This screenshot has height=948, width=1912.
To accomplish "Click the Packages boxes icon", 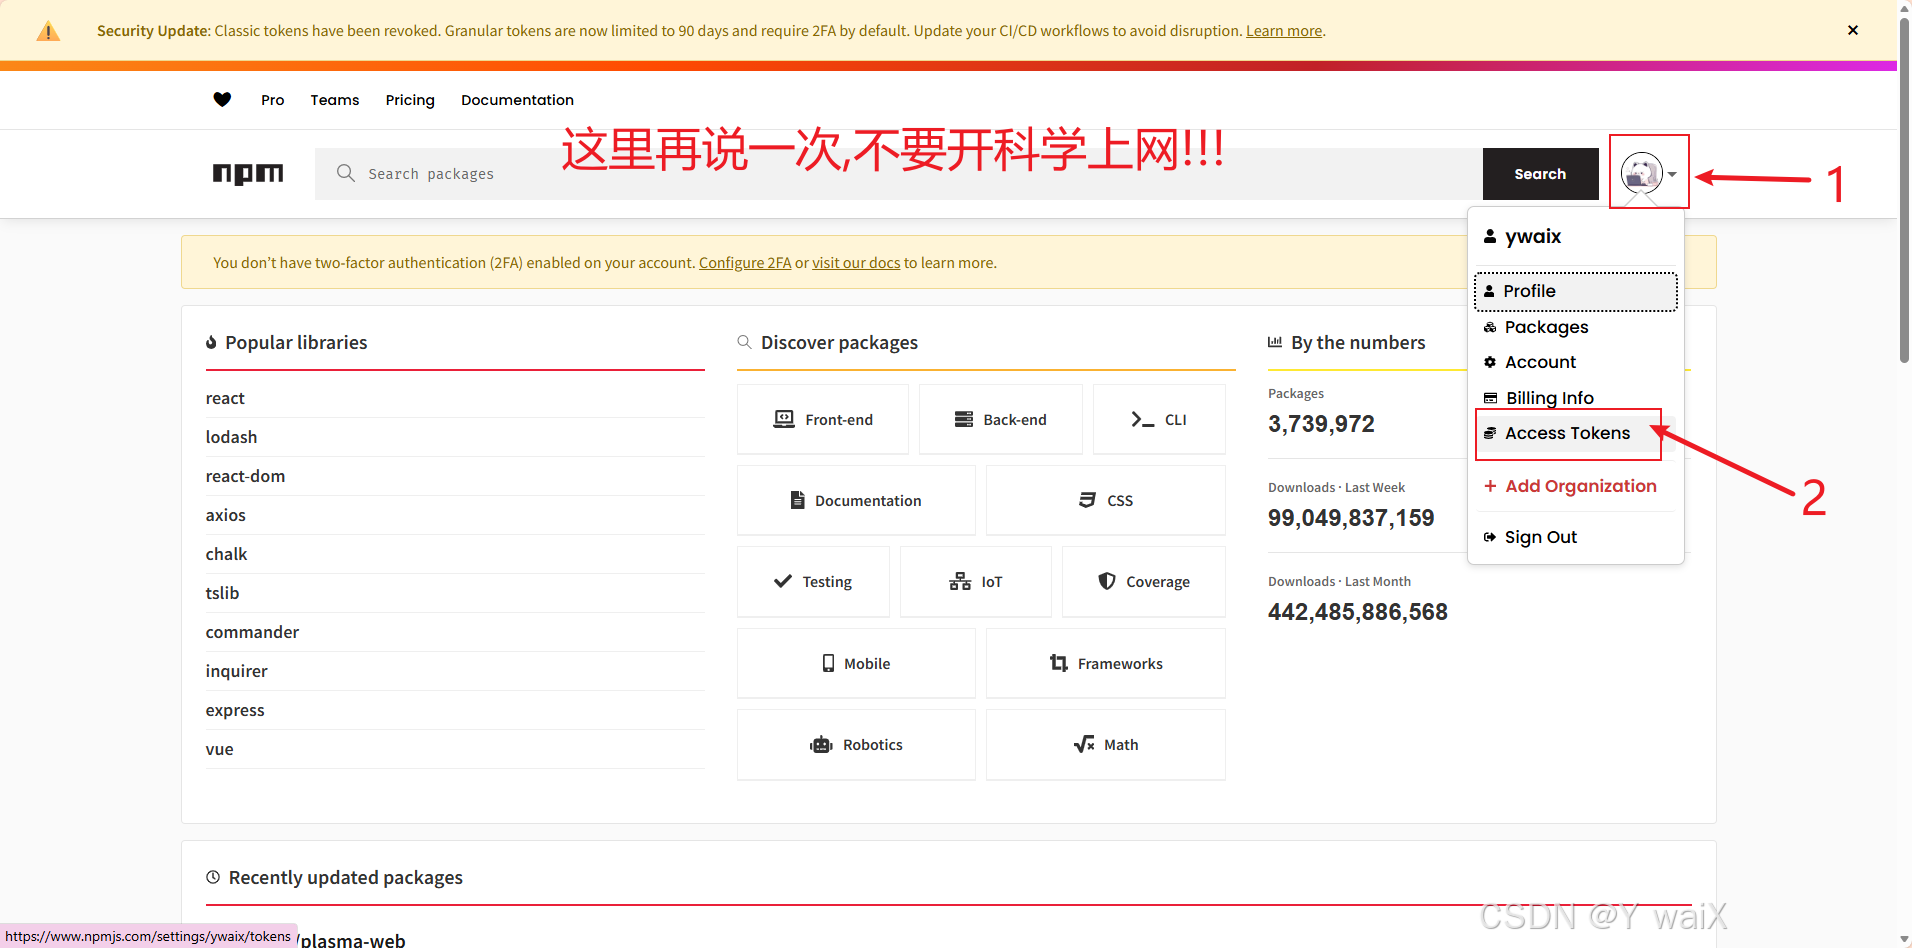I will [1490, 327].
